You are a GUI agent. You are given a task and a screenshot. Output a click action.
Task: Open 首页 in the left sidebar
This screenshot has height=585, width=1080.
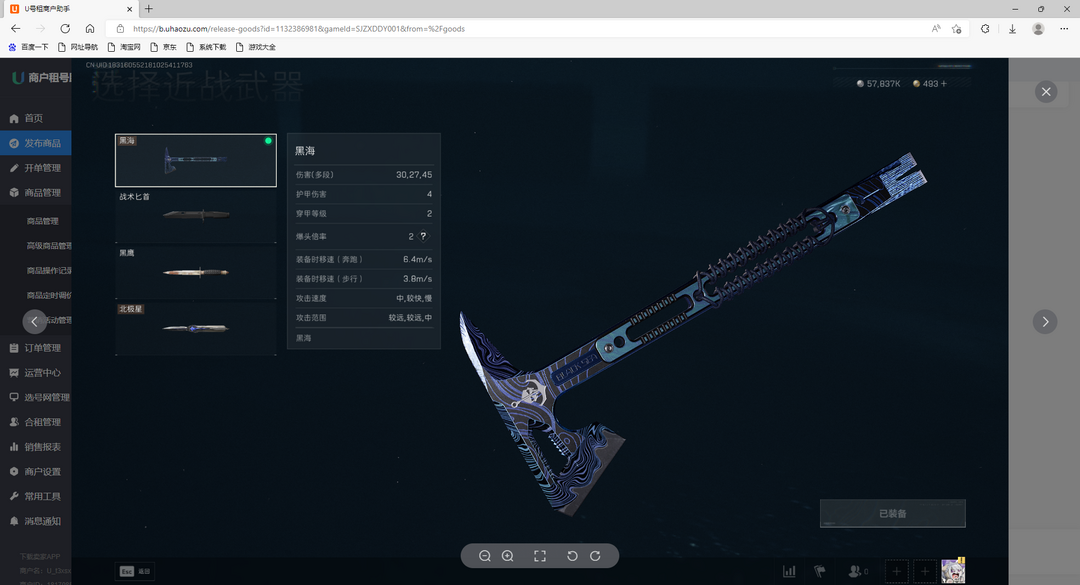point(34,118)
